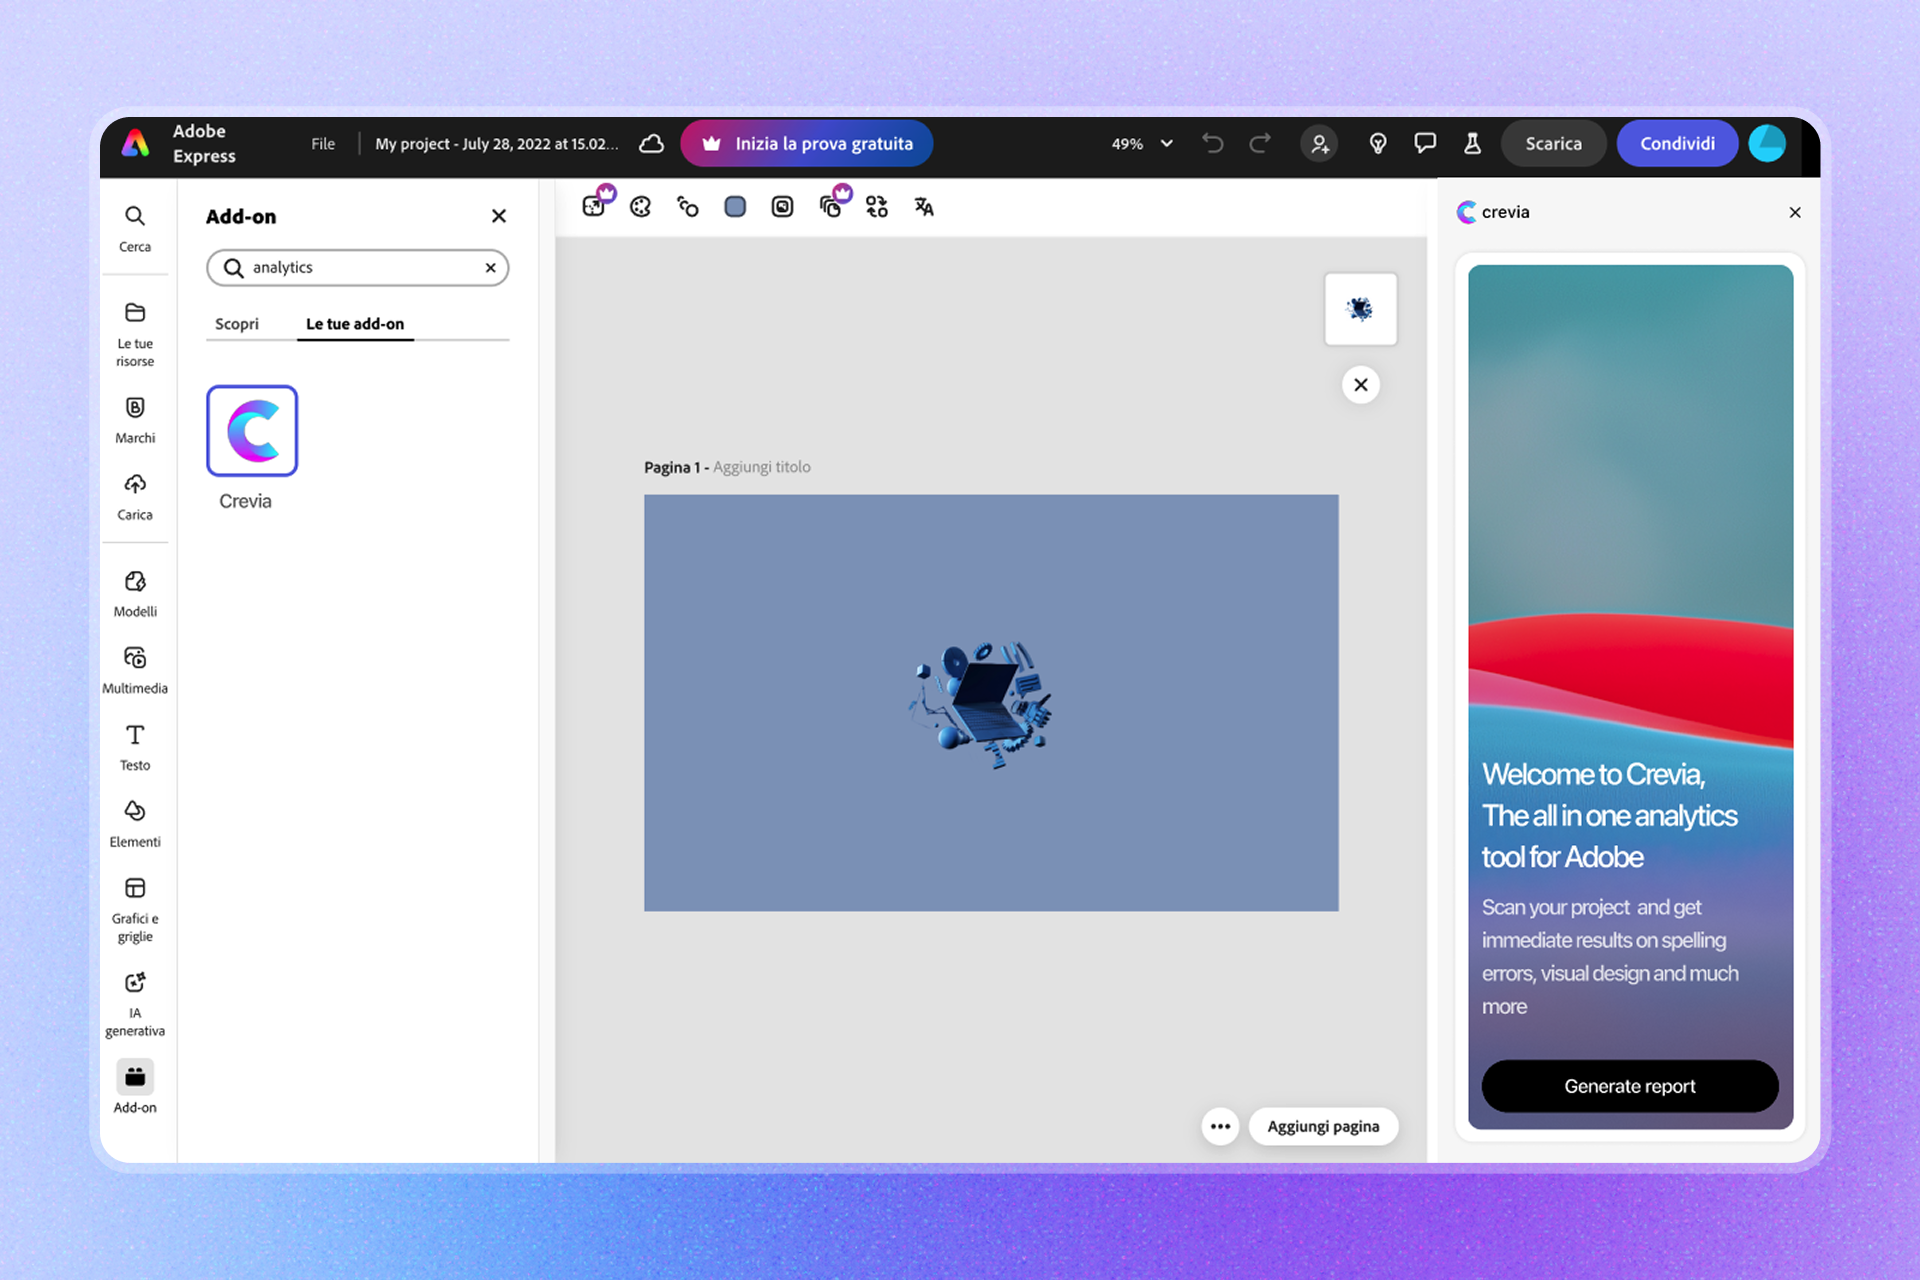Open the Elementi shapes panel
Viewport: 1920px width, 1280px height.
click(135, 822)
